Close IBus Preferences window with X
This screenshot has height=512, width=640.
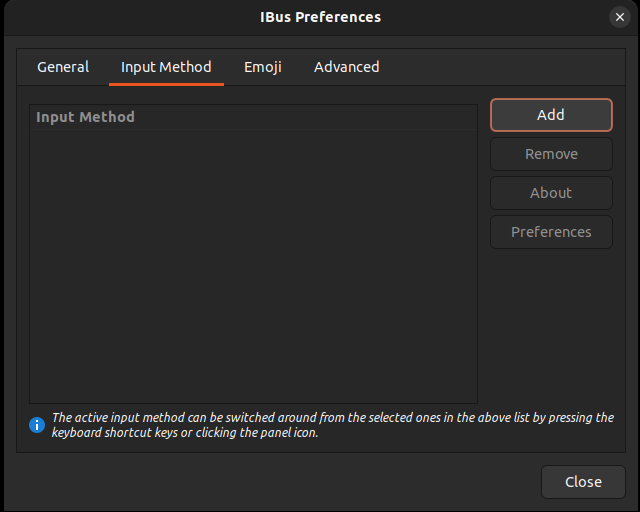(620, 17)
